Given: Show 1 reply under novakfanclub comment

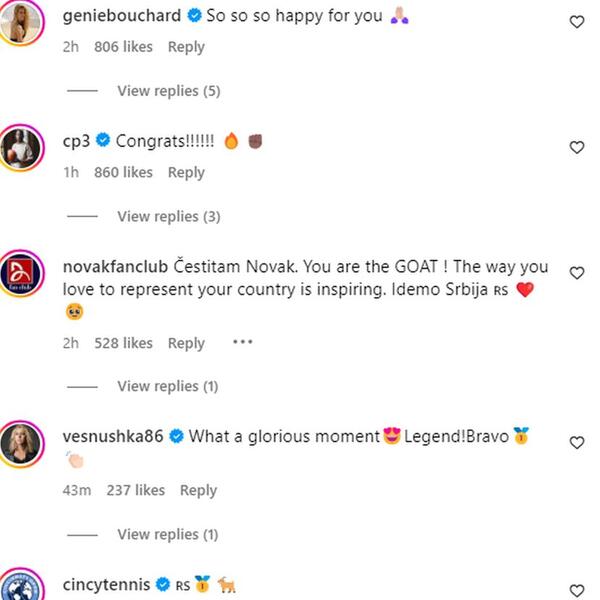Looking at the screenshot, I should tap(168, 386).
